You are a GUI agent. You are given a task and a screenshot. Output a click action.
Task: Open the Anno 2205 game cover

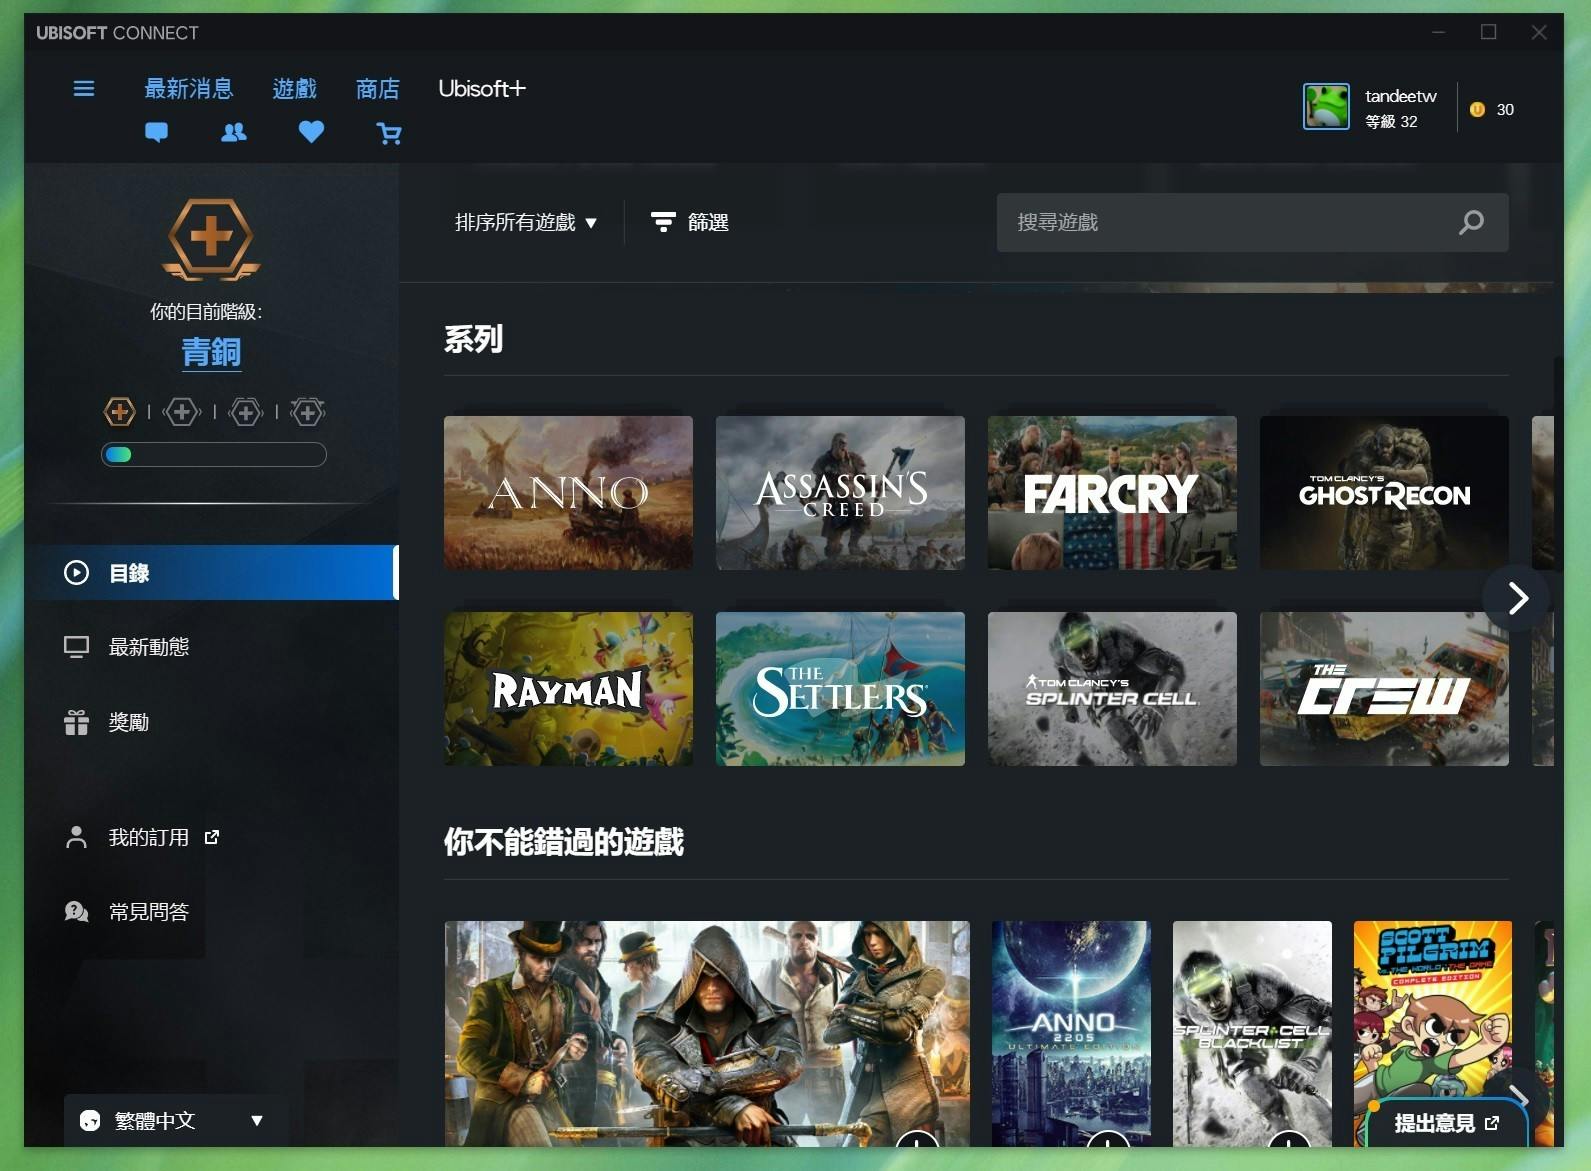[1071, 1034]
